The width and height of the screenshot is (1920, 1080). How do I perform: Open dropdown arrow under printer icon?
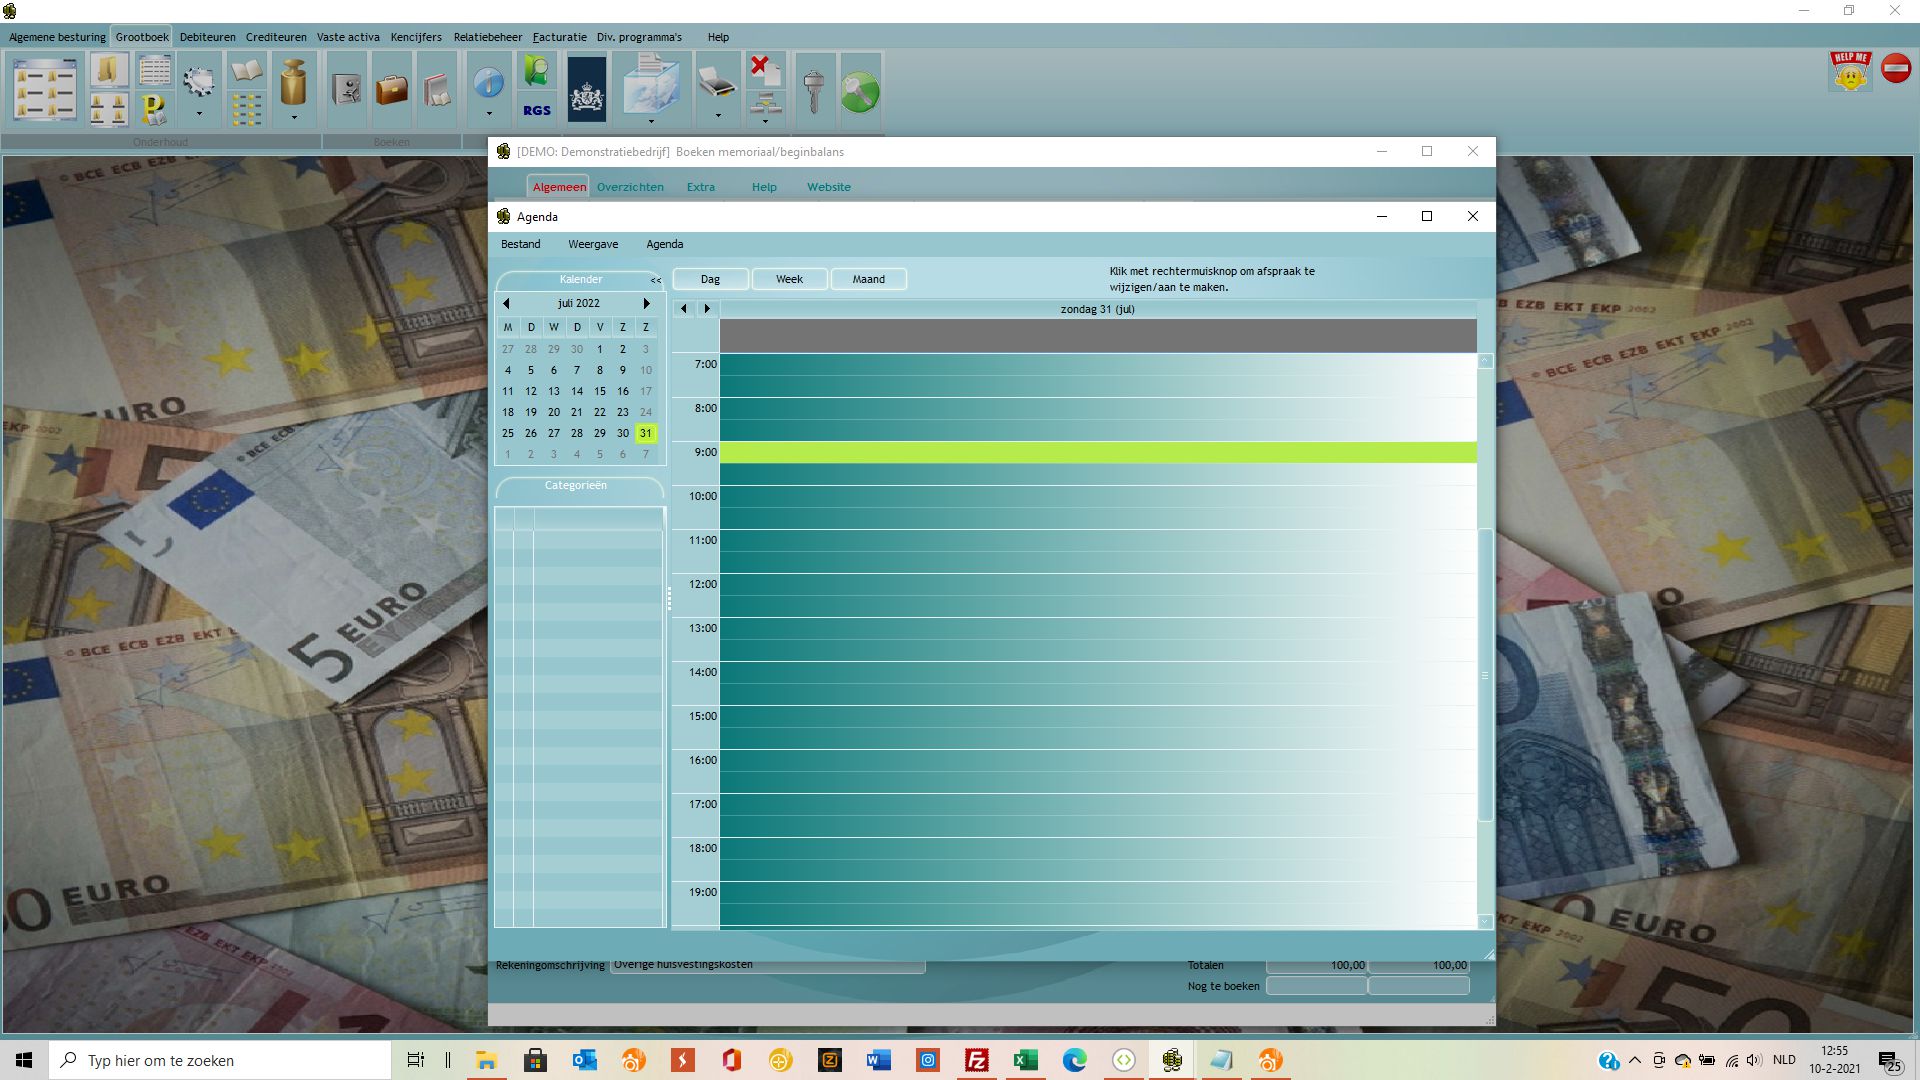(x=717, y=115)
